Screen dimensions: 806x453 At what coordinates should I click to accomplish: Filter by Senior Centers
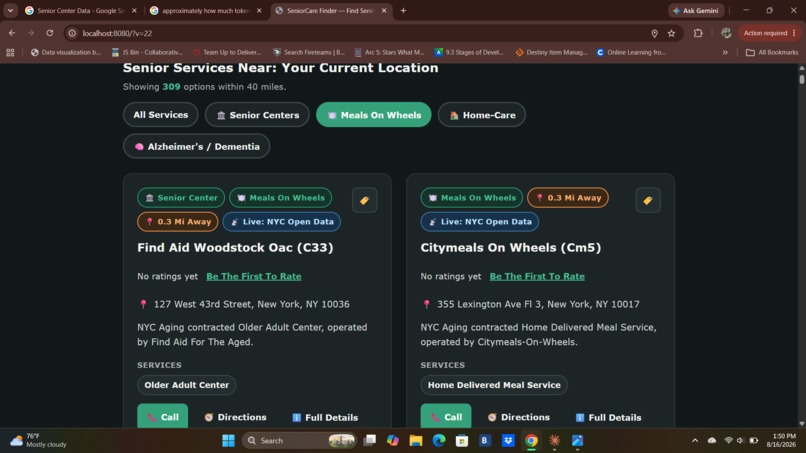pyautogui.click(x=257, y=115)
